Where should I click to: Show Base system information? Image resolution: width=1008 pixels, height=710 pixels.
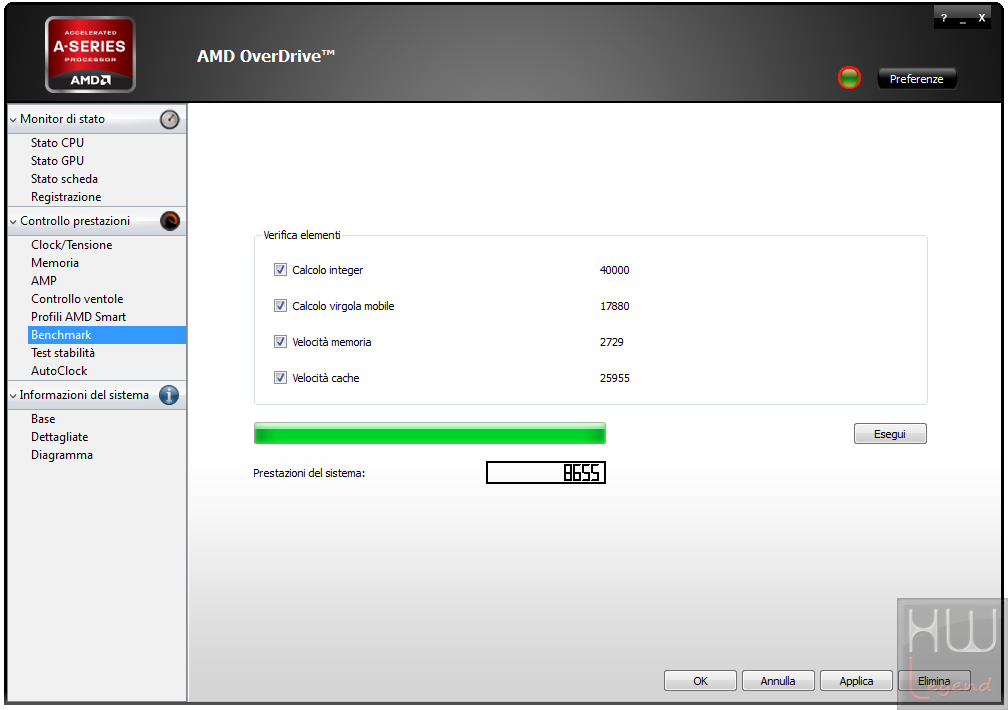pos(43,419)
